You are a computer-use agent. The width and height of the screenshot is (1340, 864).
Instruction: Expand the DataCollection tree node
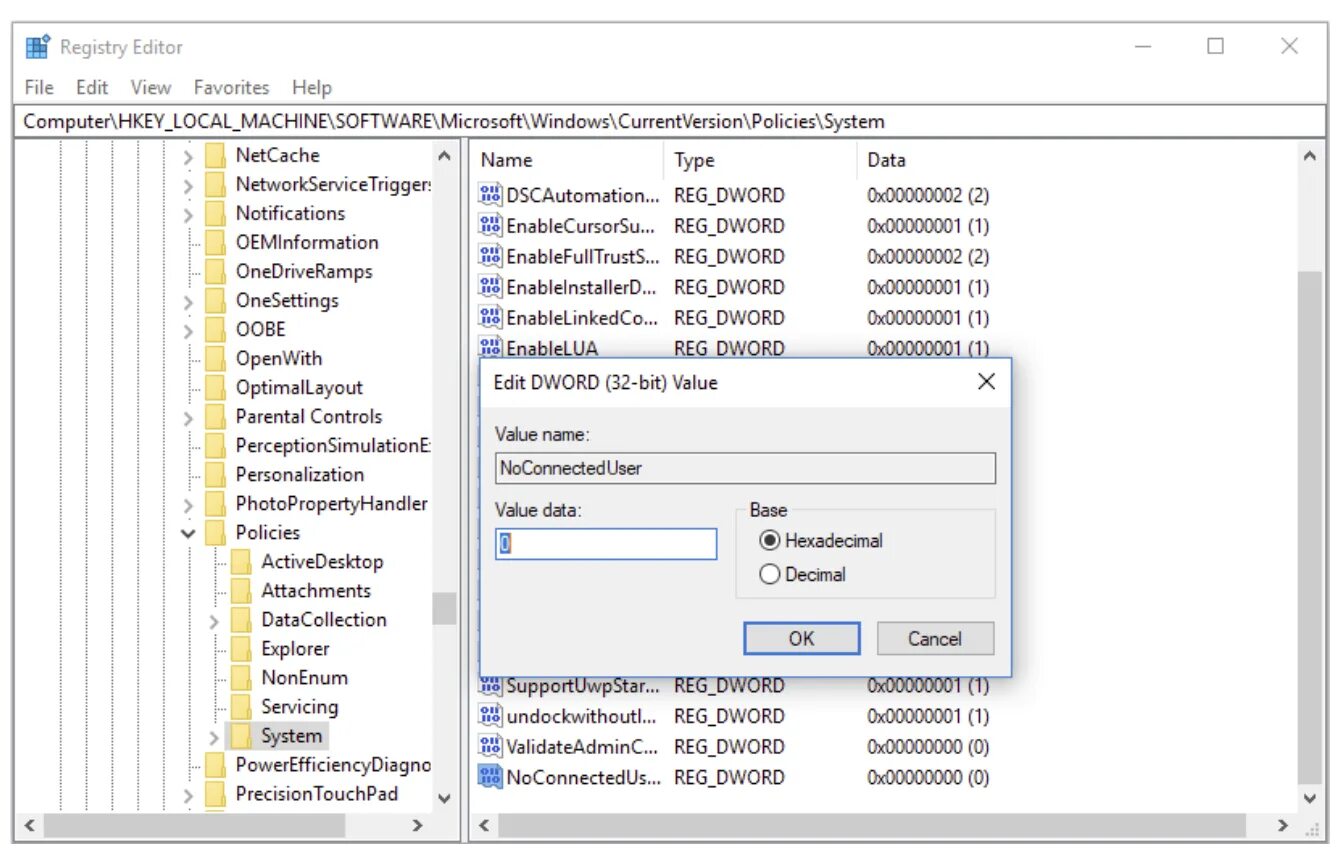(214, 621)
